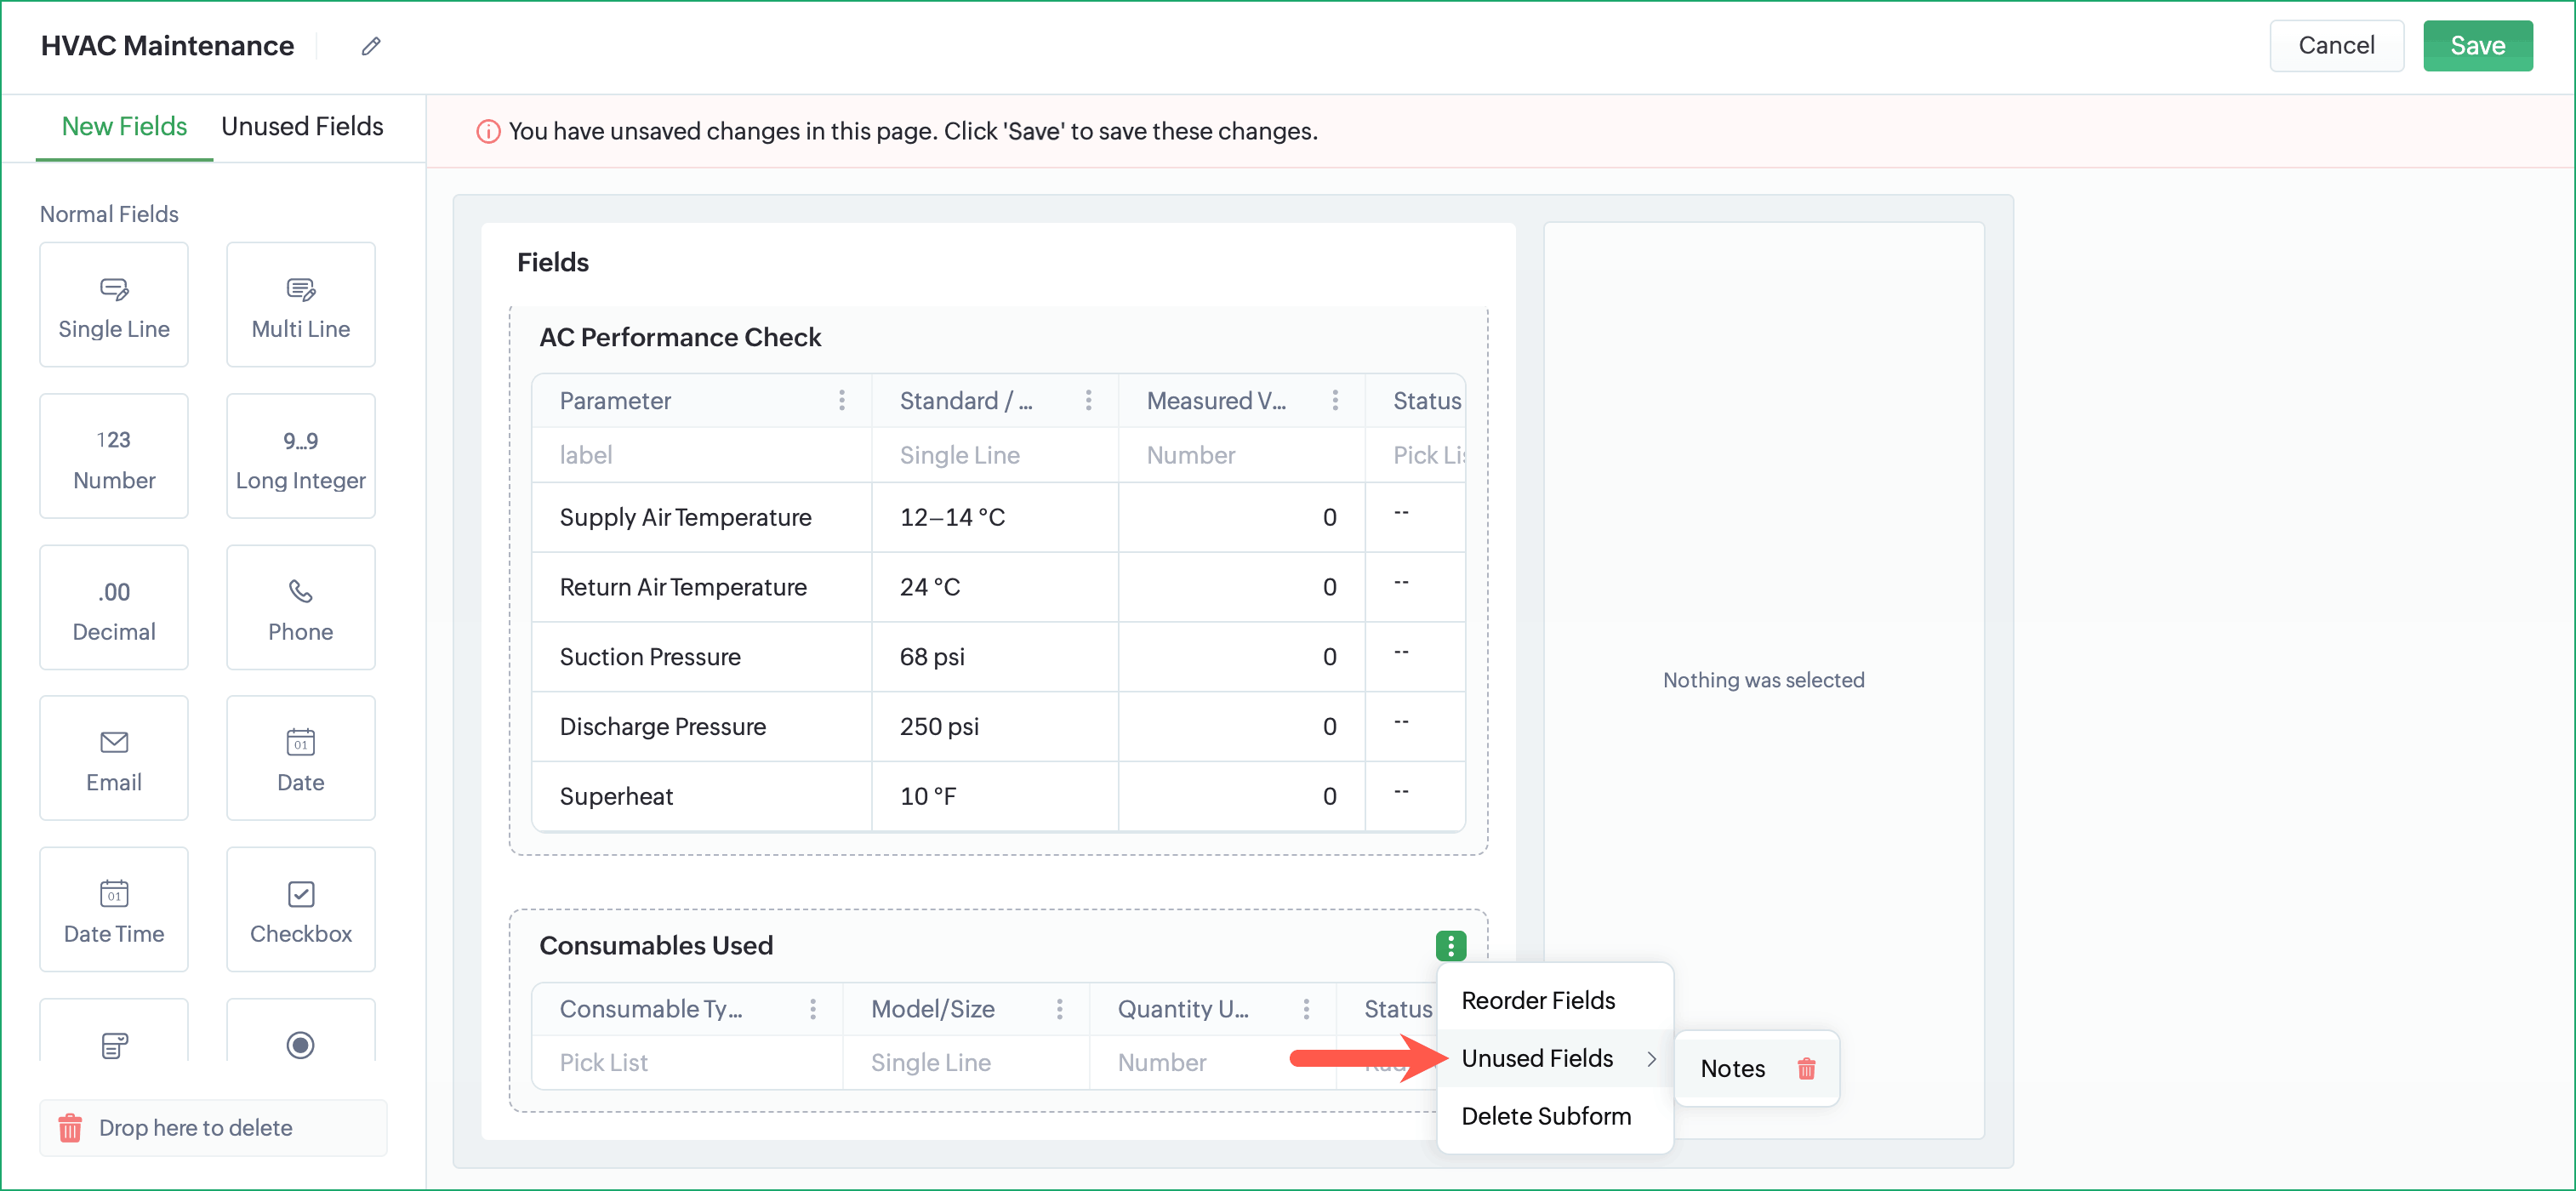The width and height of the screenshot is (2576, 1191).
Task: Click the Discharge Pressure row label
Action: (x=662, y=727)
